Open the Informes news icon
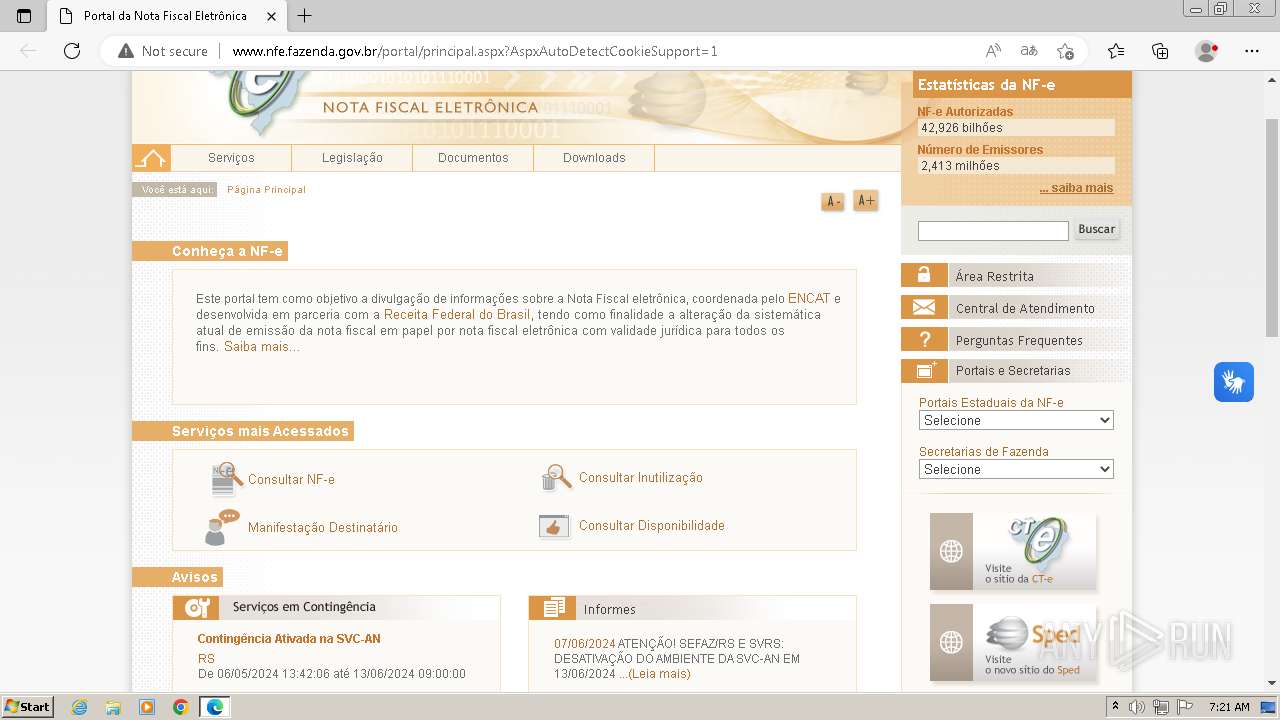This screenshot has width=1280, height=720. click(x=552, y=608)
